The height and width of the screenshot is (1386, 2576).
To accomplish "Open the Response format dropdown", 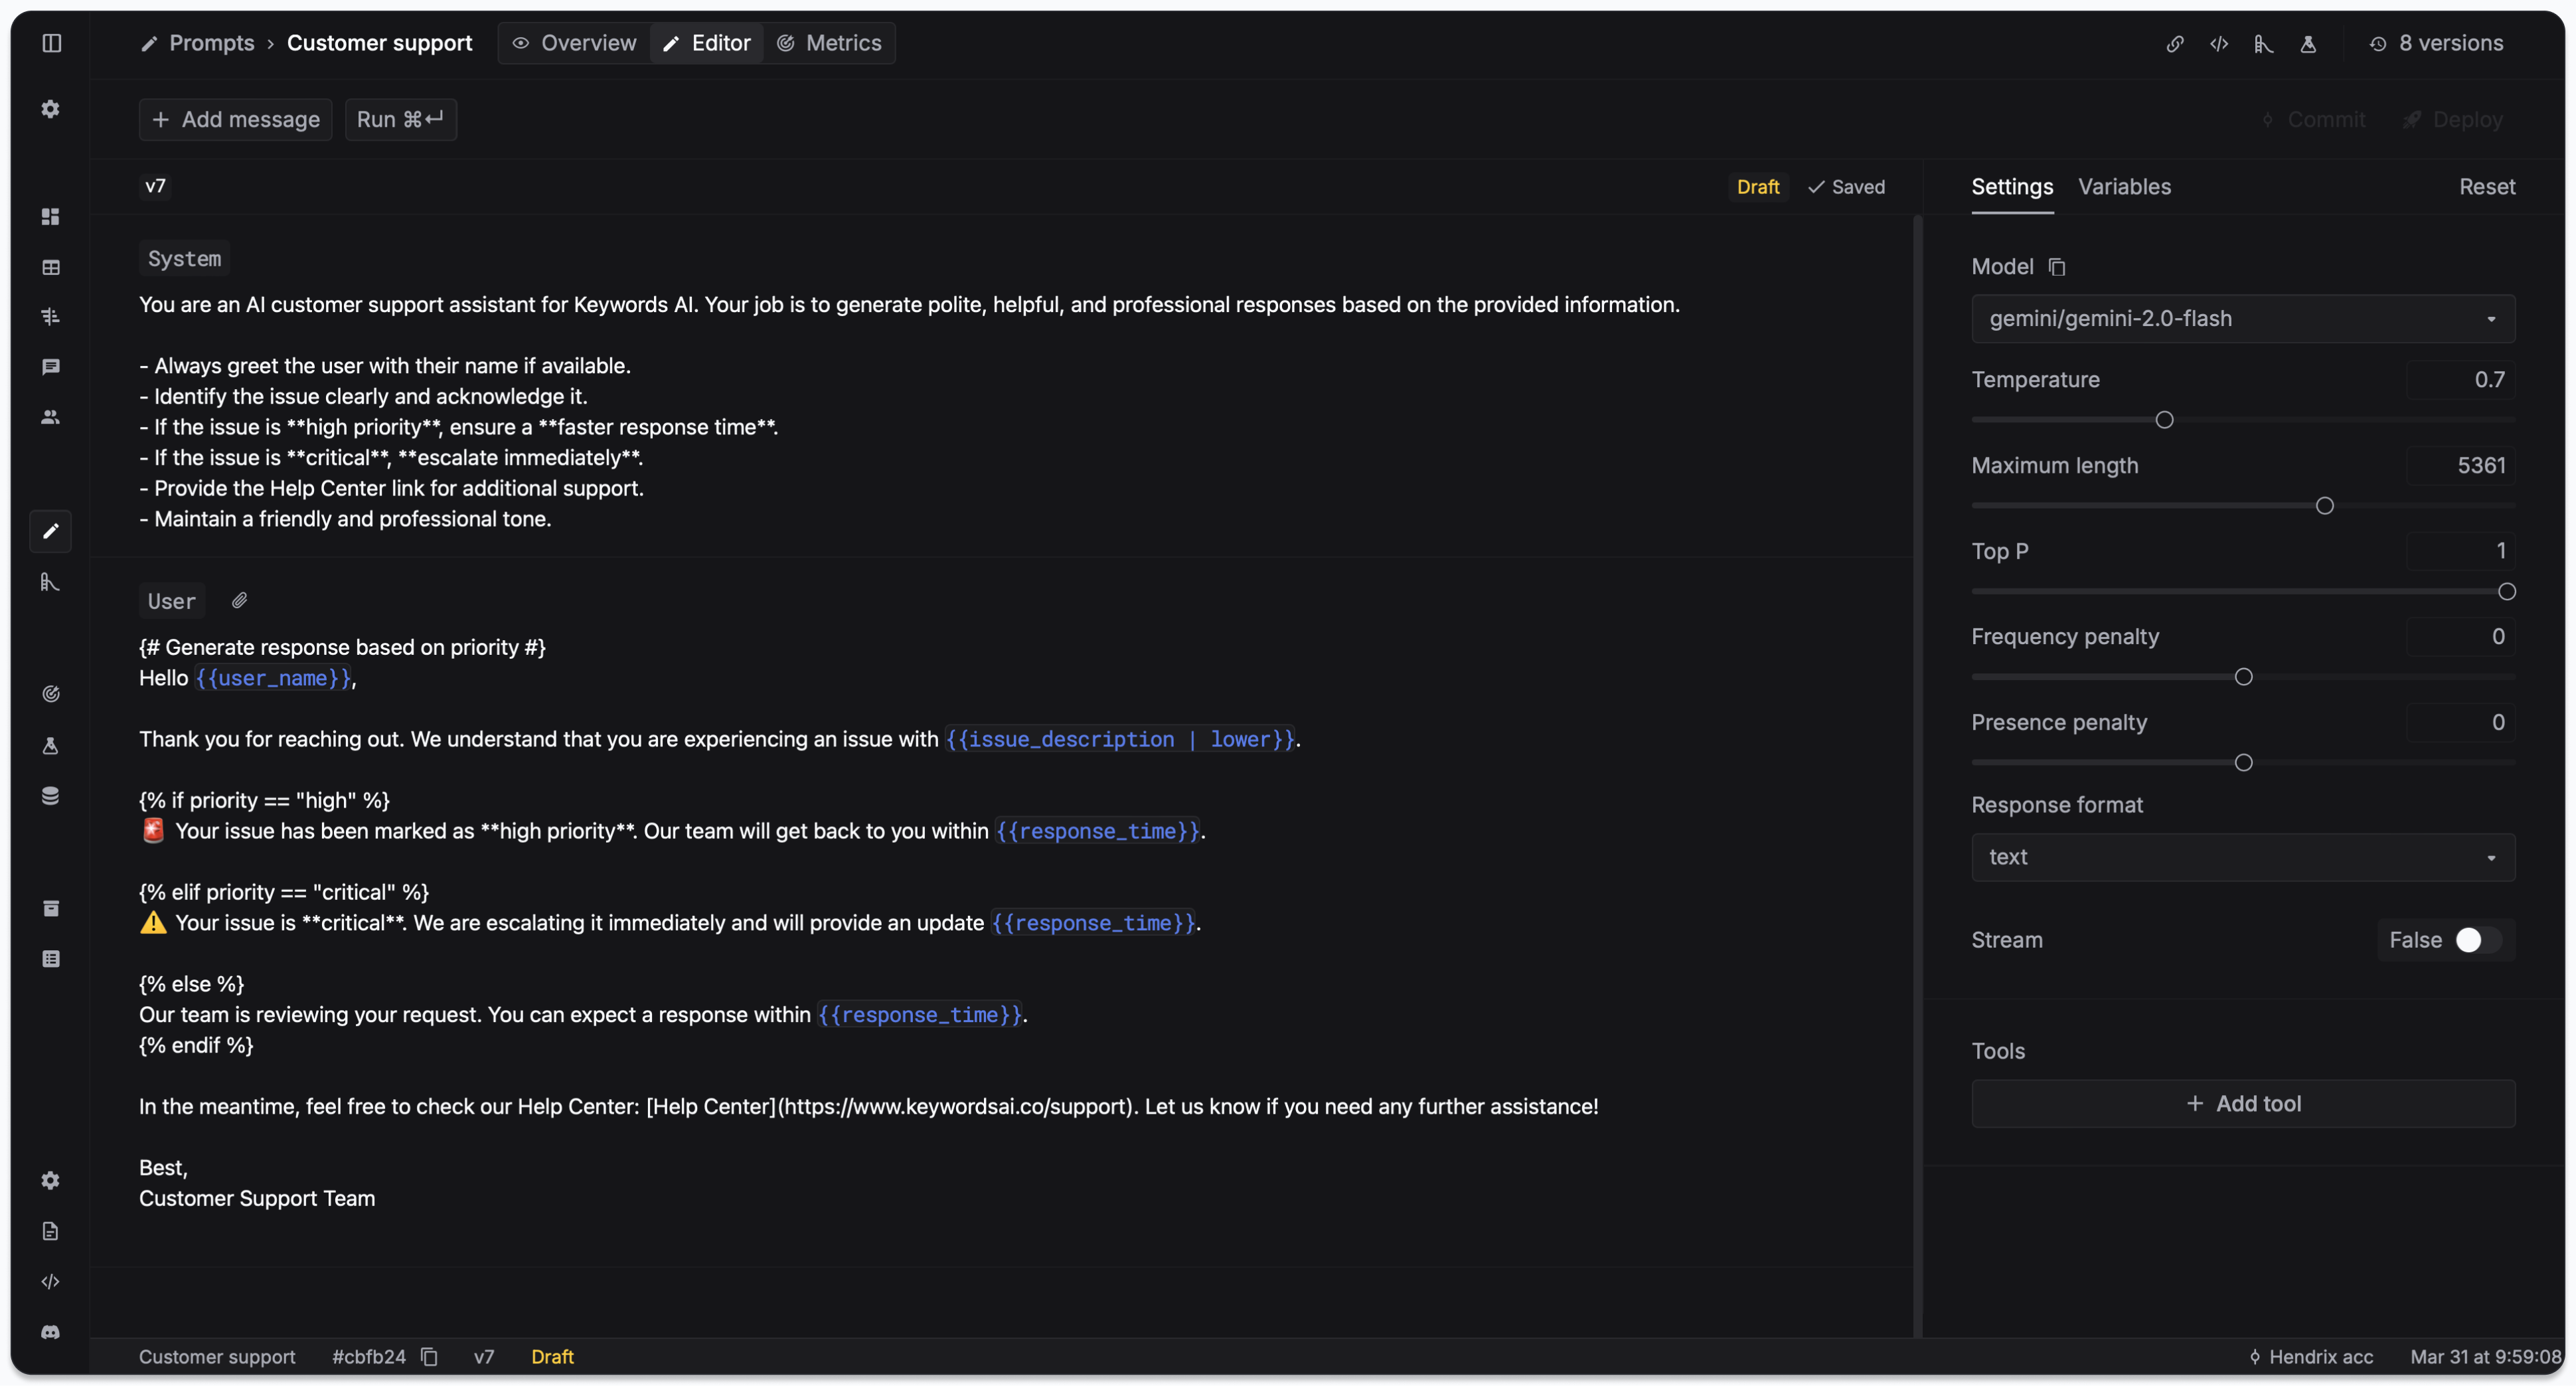I will (x=2242, y=857).
